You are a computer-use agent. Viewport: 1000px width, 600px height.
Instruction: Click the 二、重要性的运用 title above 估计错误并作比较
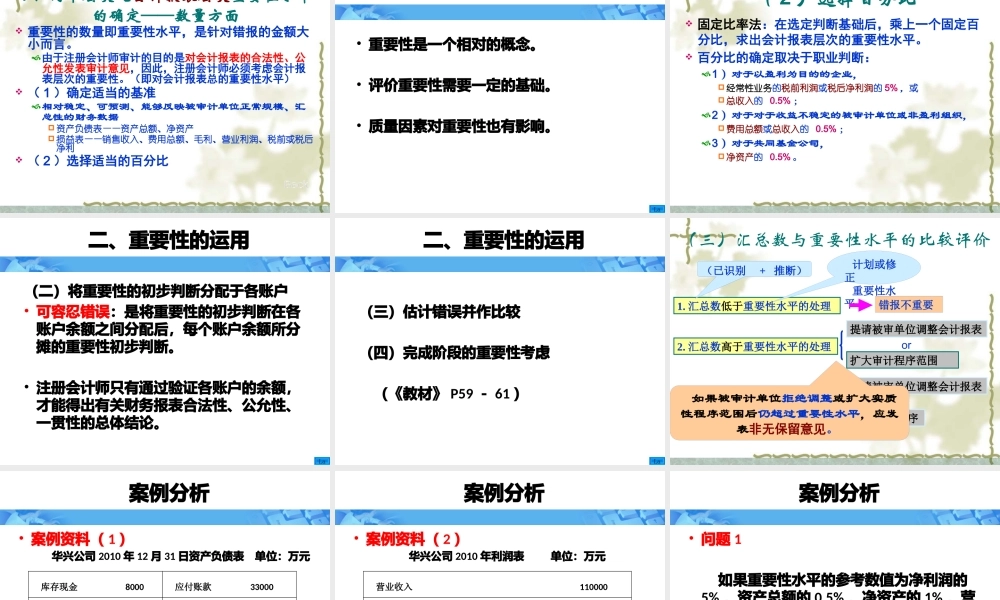pos(504,240)
